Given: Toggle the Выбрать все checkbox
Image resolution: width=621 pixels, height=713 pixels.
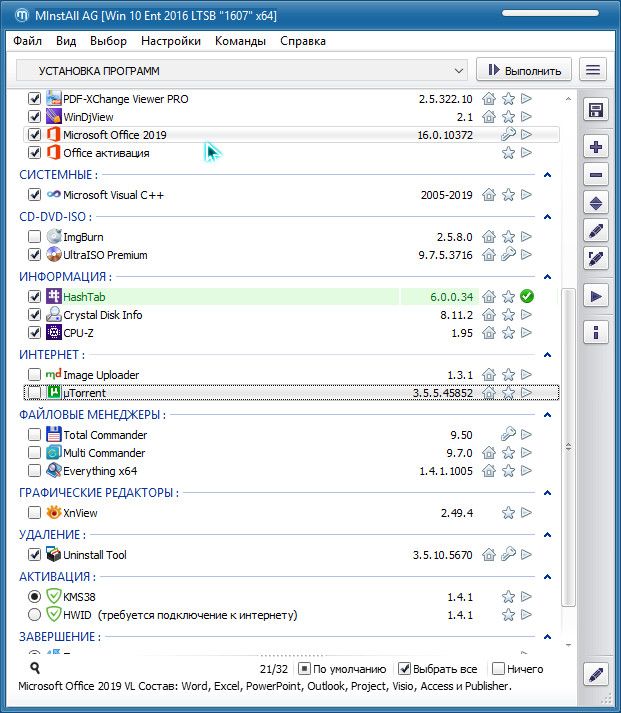Looking at the screenshot, I should pyautogui.click(x=404, y=669).
